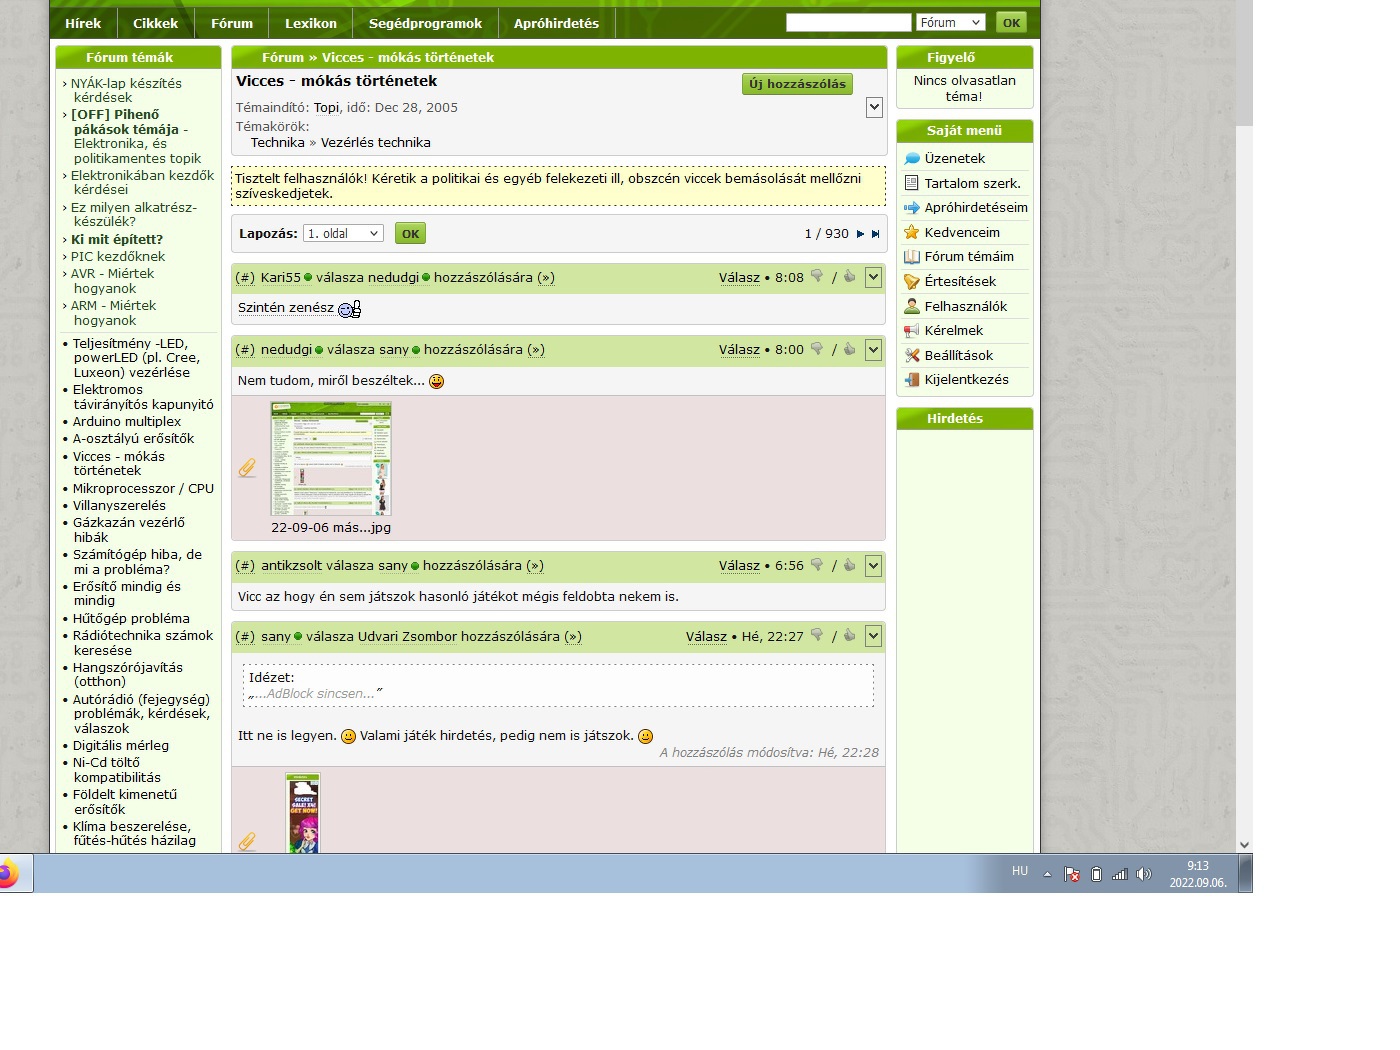1400x1050 pixels.
Task: Click paperclip icon beside 22-09-06 attachment
Action: click(247, 468)
